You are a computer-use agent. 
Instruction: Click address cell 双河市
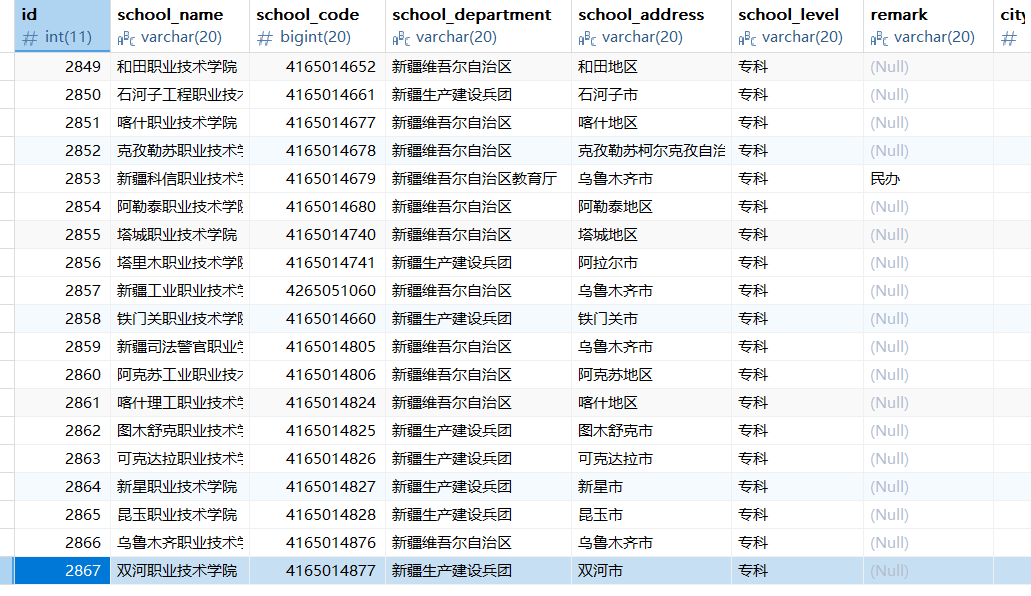[651, 570]
